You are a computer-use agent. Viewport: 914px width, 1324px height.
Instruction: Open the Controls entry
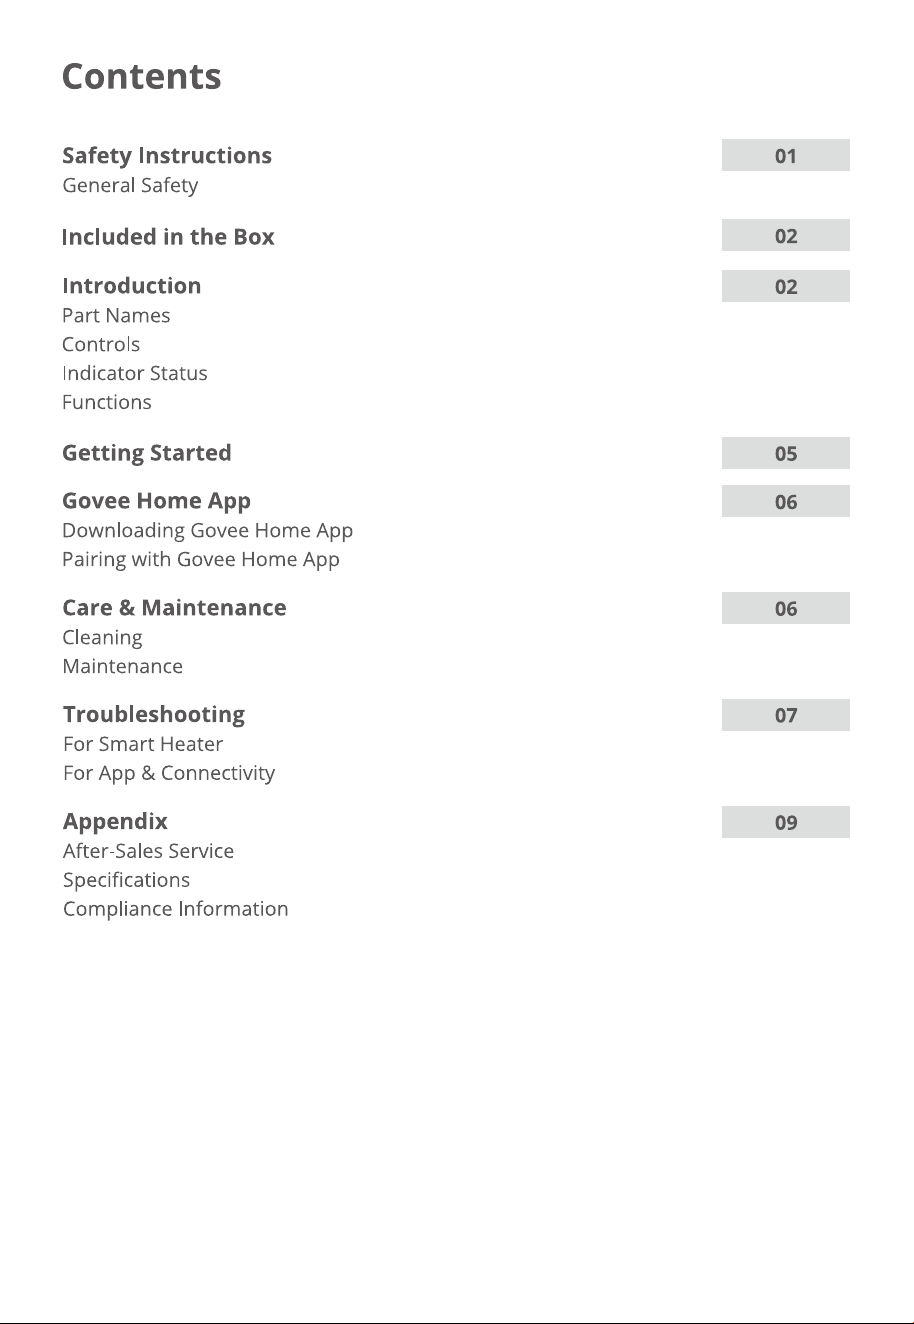click(101, 344)
